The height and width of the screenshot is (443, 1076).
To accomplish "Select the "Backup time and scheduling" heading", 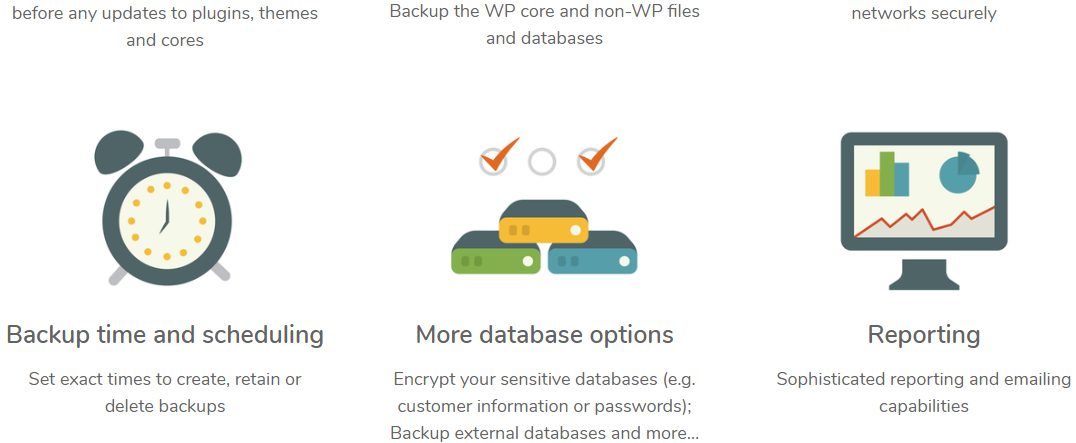I will pos(165,334).
